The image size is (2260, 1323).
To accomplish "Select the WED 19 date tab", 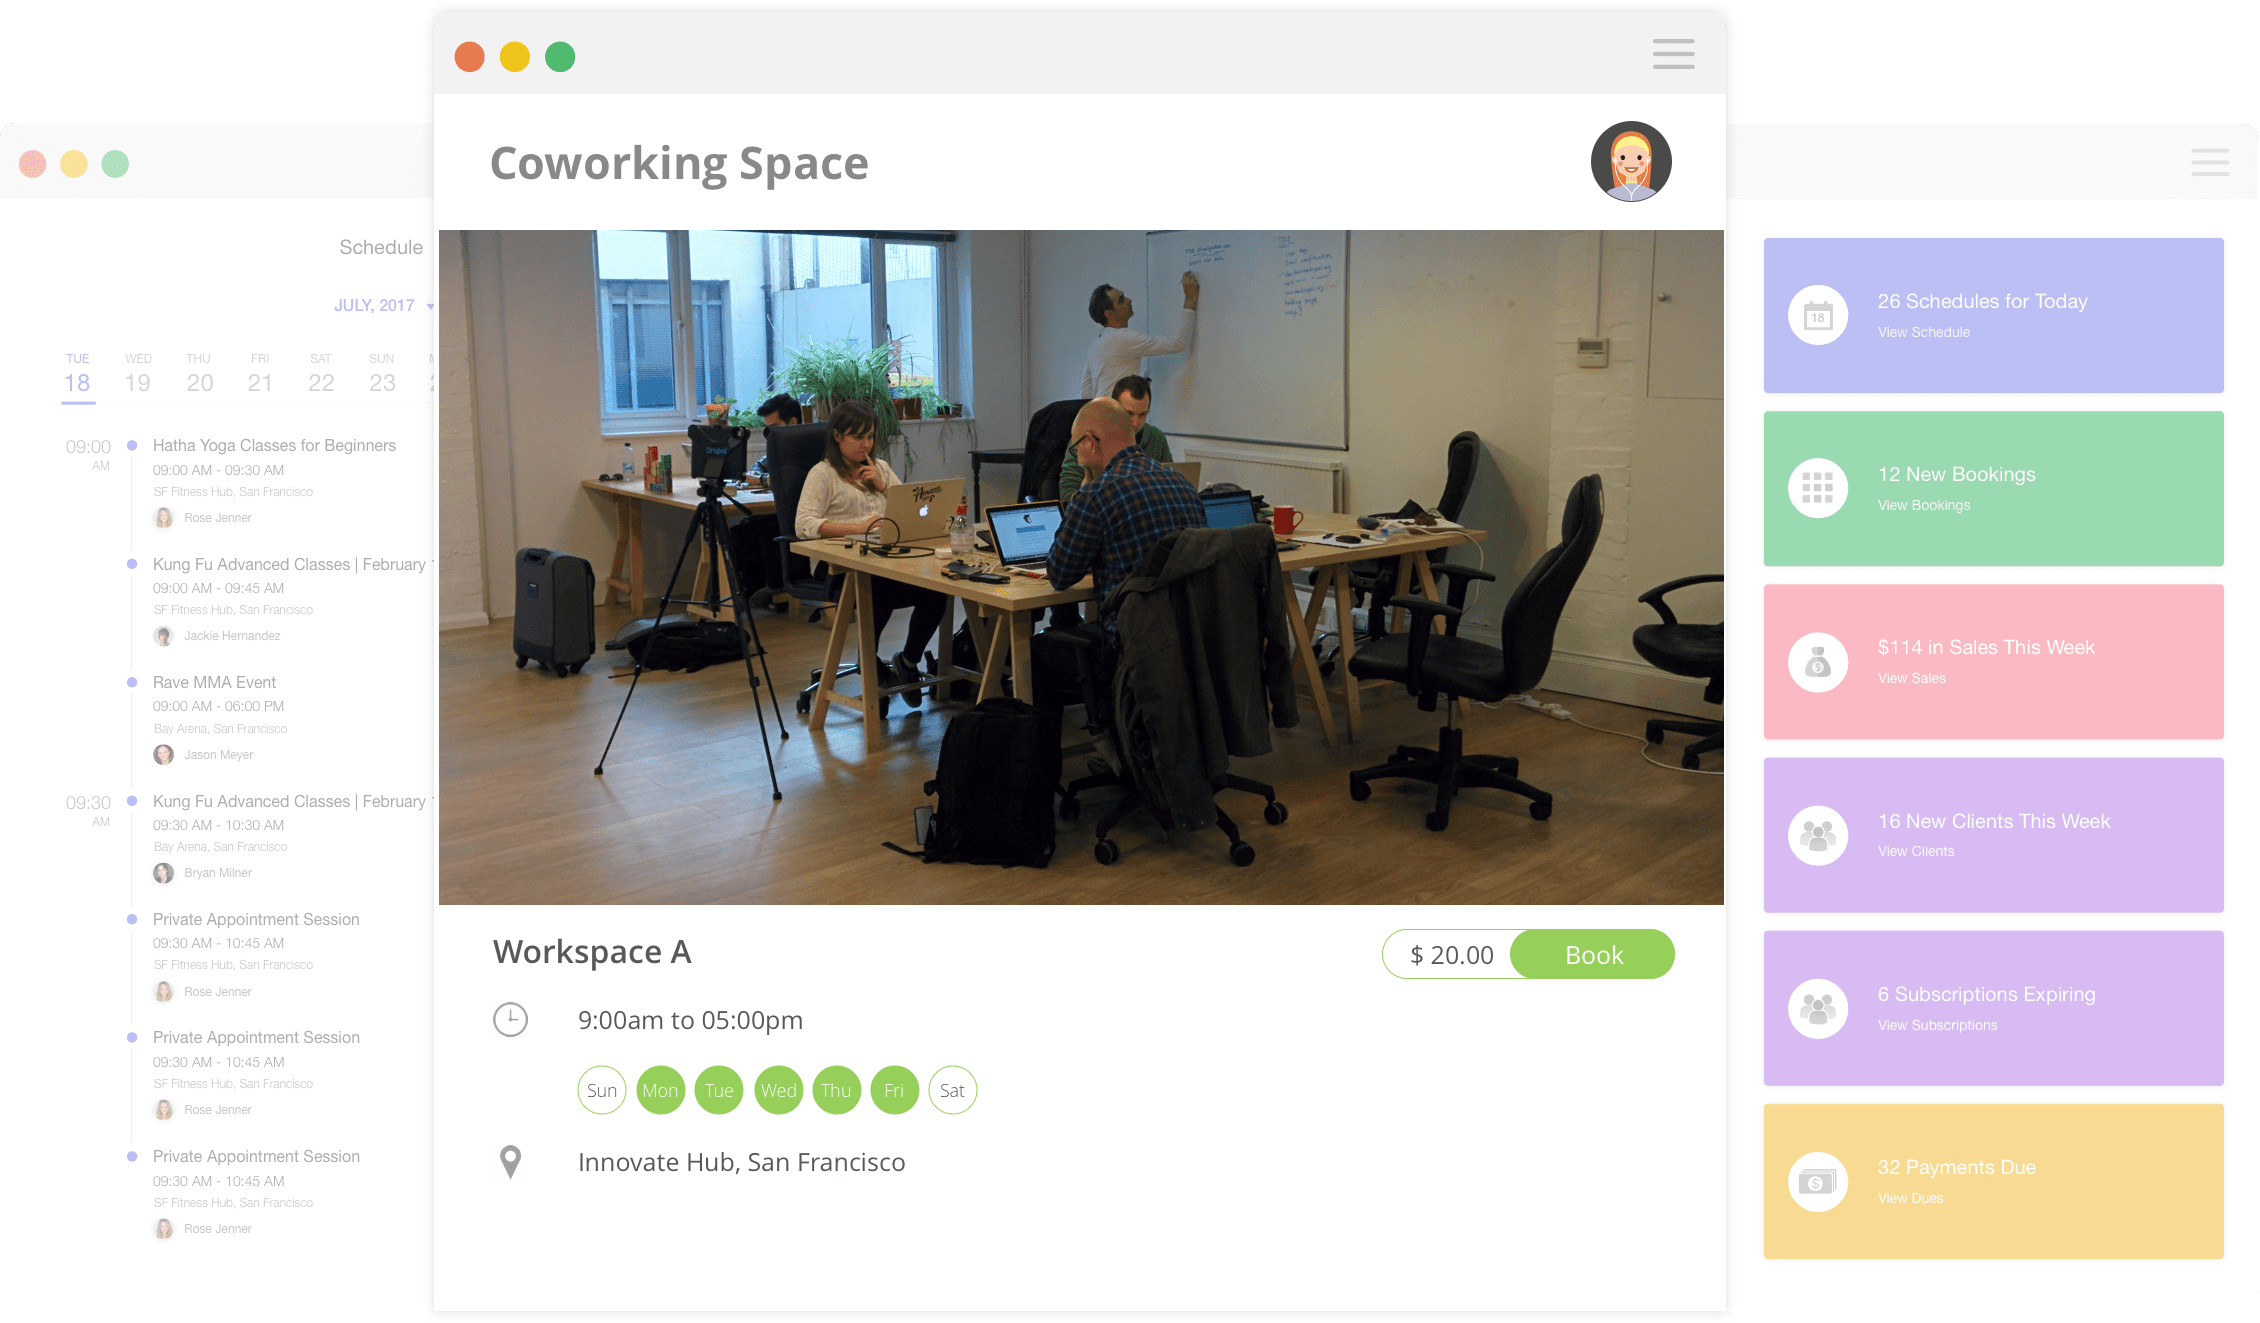I will [138, 375].
